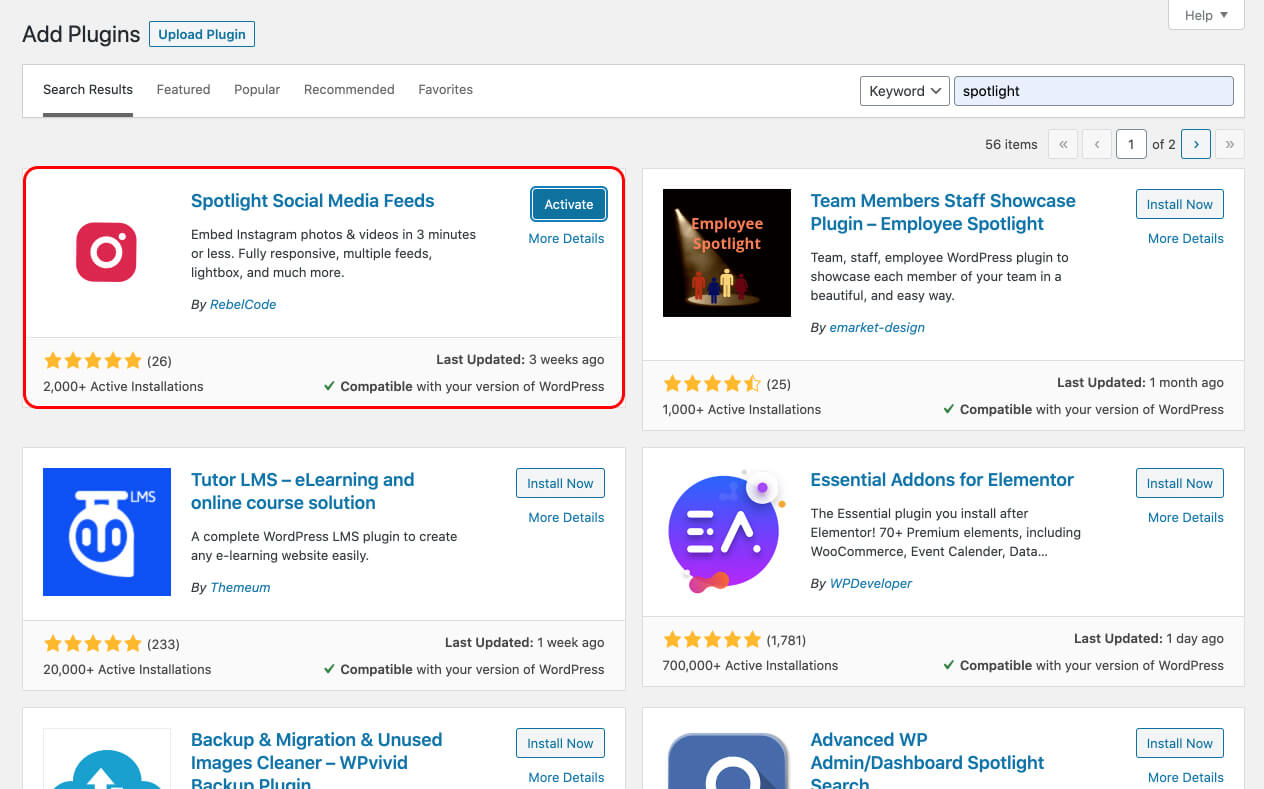1264x789 pixels.
Task: Click the Essential Addons for Elementor icon
Action: point(727,532)
